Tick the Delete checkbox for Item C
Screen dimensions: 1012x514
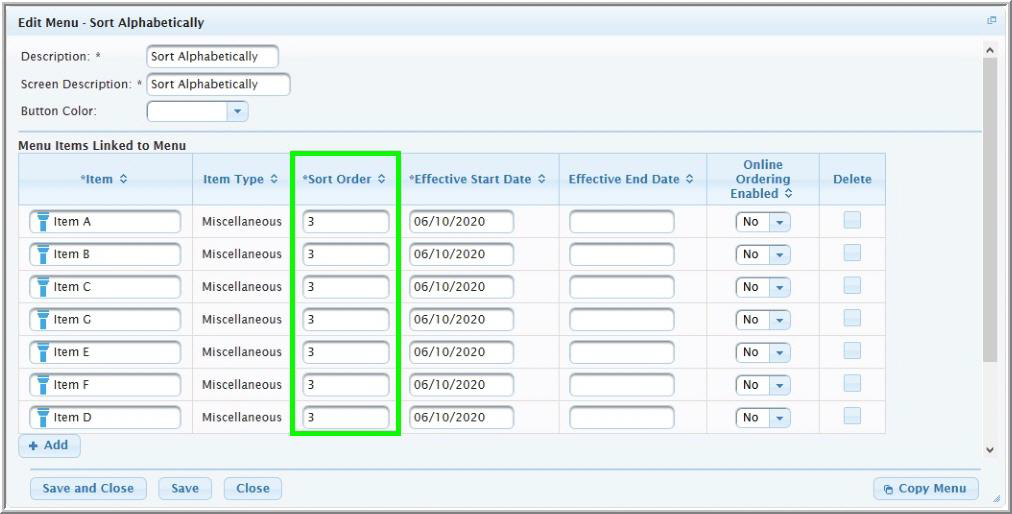click(x=852, y=286)
